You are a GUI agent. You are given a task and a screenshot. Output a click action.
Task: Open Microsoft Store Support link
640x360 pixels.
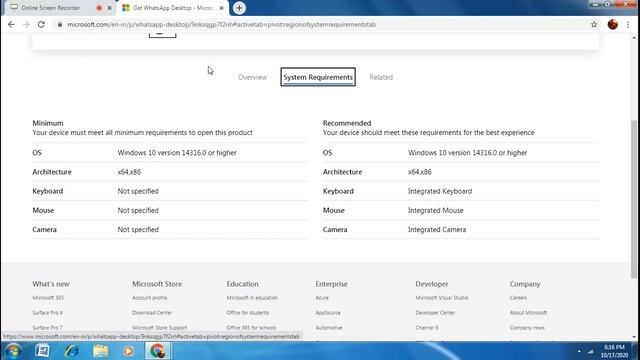coord(160,328)
